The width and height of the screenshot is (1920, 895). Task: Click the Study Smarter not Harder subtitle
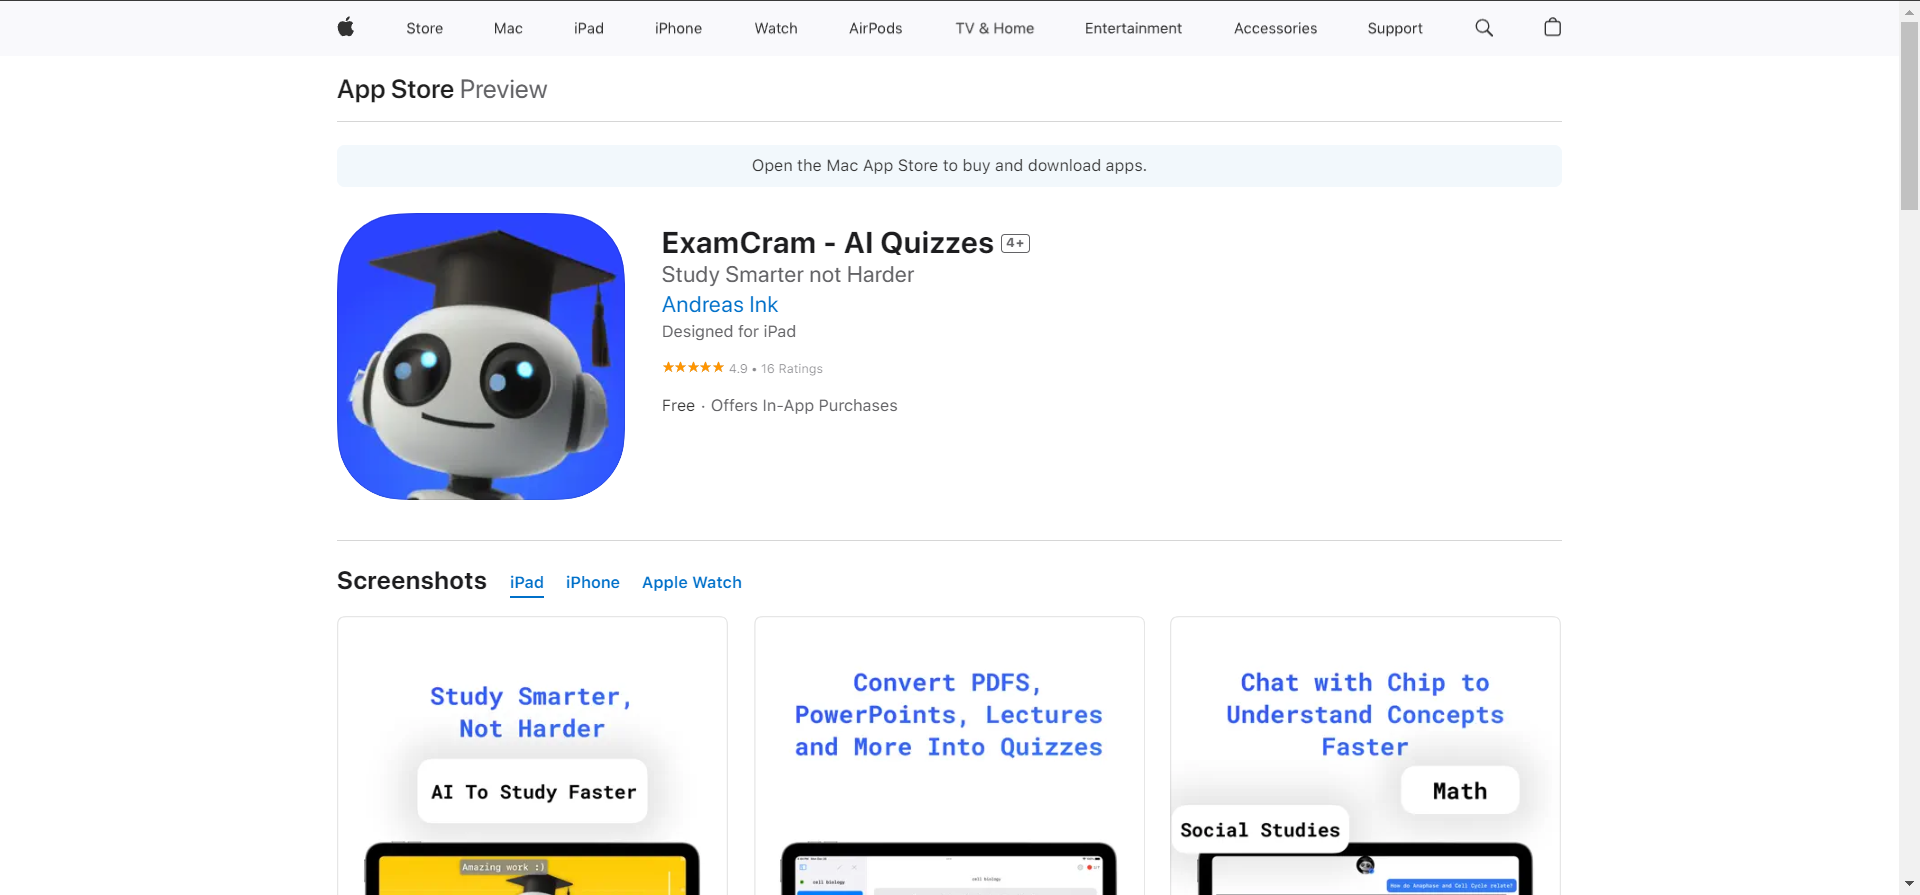coord(788,275)
